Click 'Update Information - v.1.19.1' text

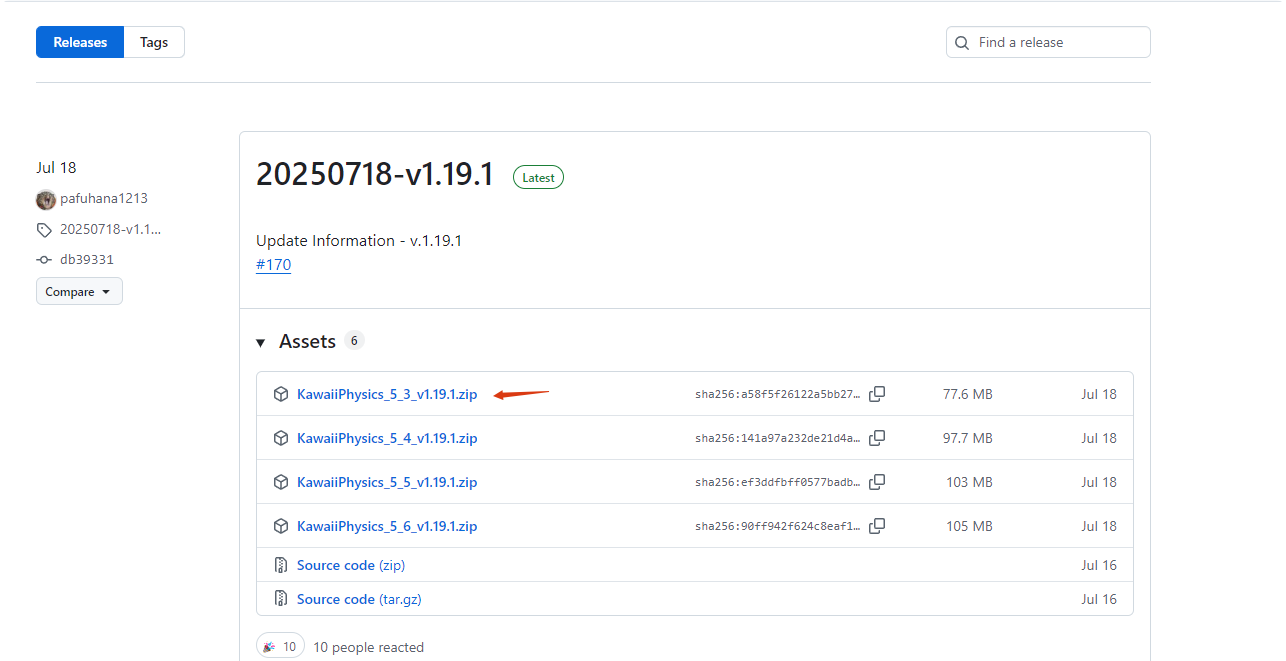[x=359, y=241]
